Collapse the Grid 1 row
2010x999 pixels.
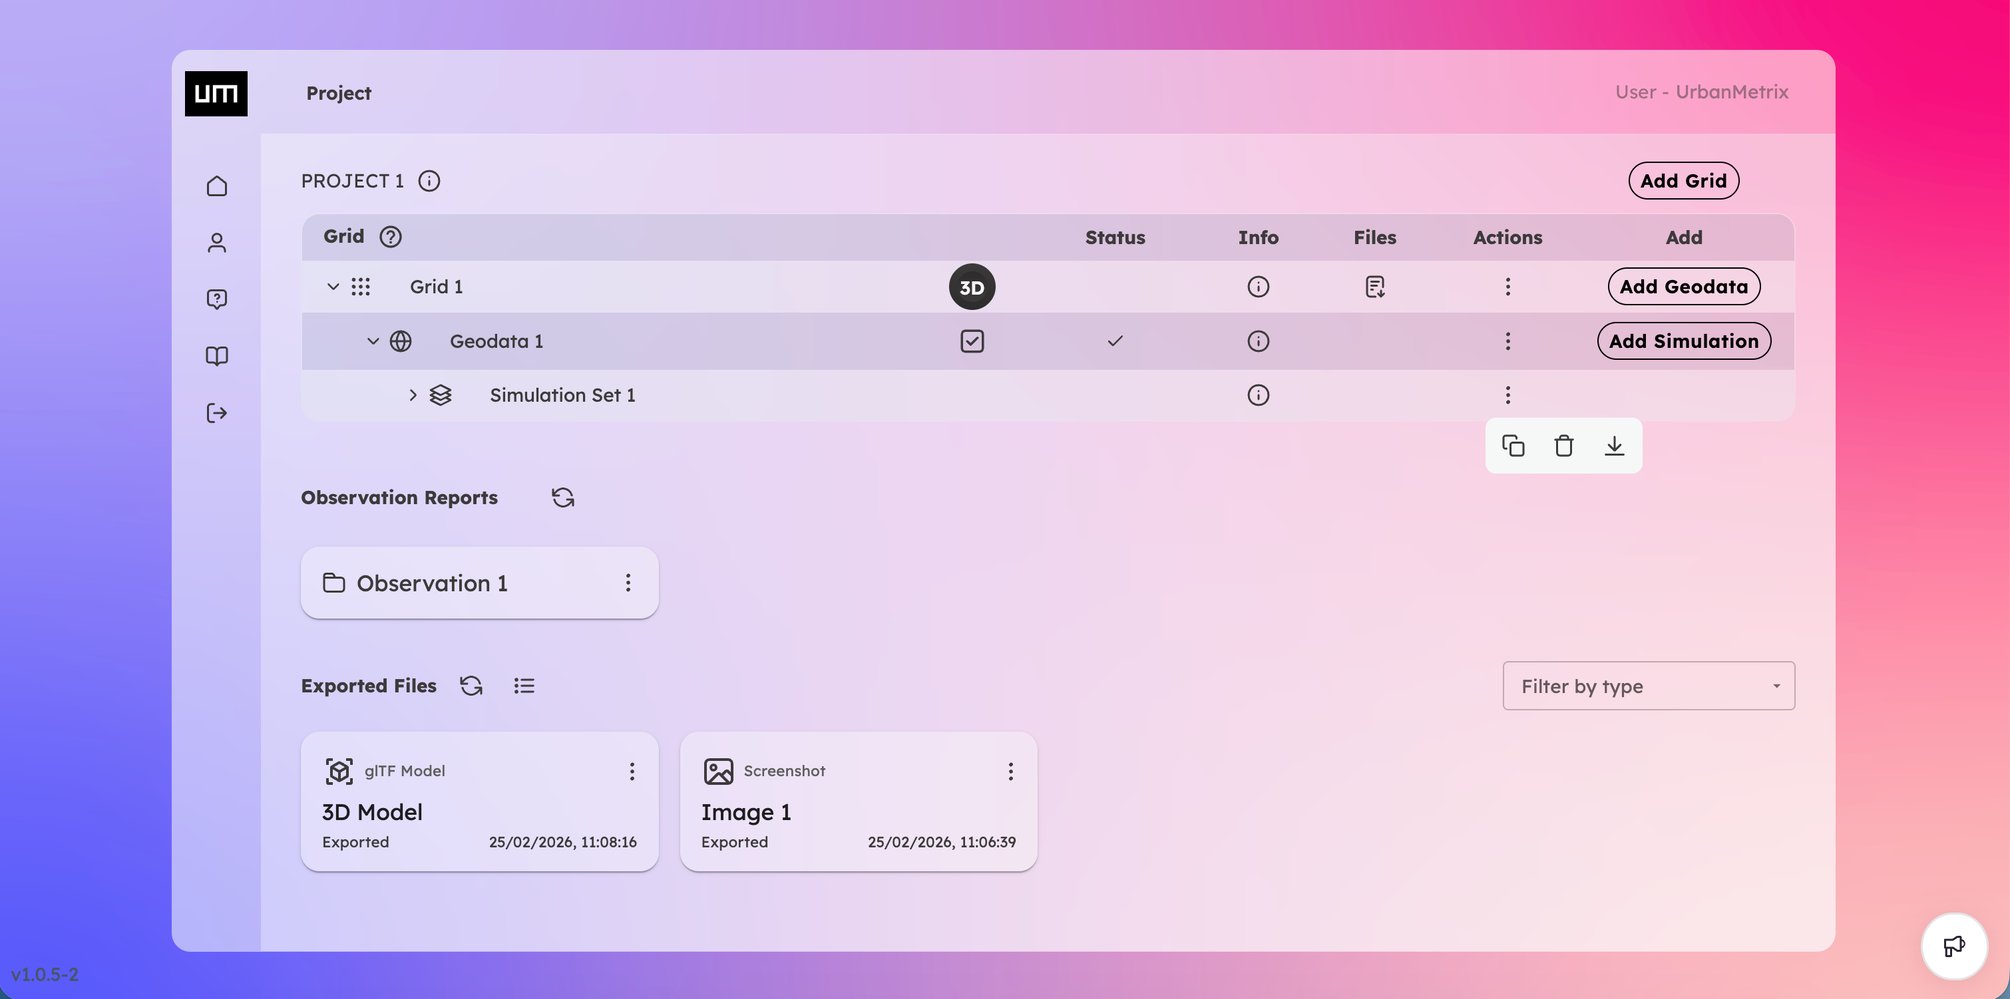[333, 287]
